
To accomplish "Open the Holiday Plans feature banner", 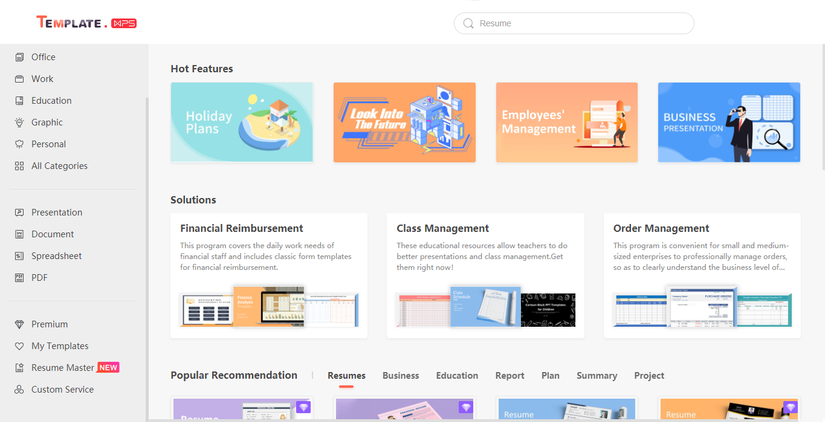I will [x=242, y=122].
